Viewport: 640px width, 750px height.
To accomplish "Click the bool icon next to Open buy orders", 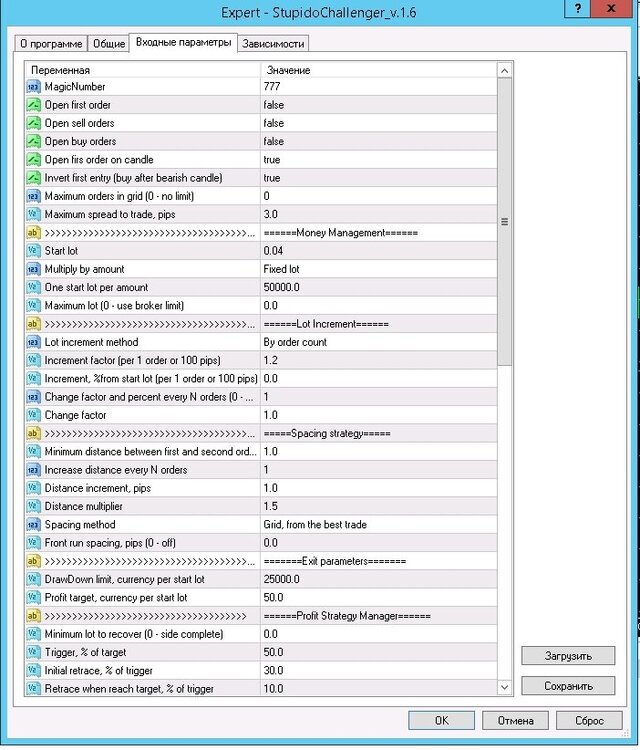I will 33,141.
